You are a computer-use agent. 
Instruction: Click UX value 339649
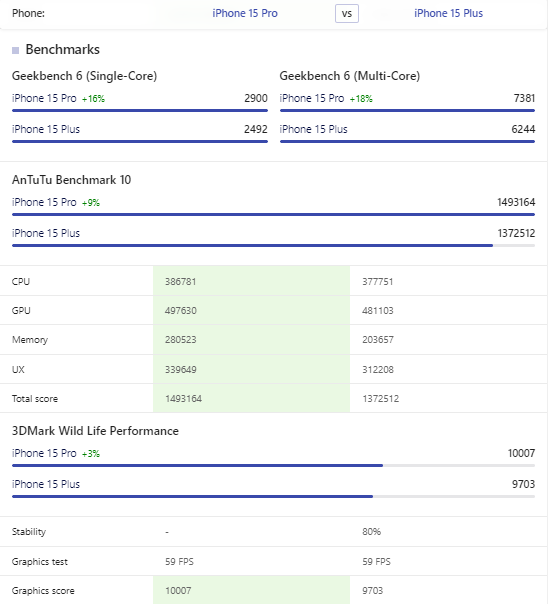coord(181,370)
